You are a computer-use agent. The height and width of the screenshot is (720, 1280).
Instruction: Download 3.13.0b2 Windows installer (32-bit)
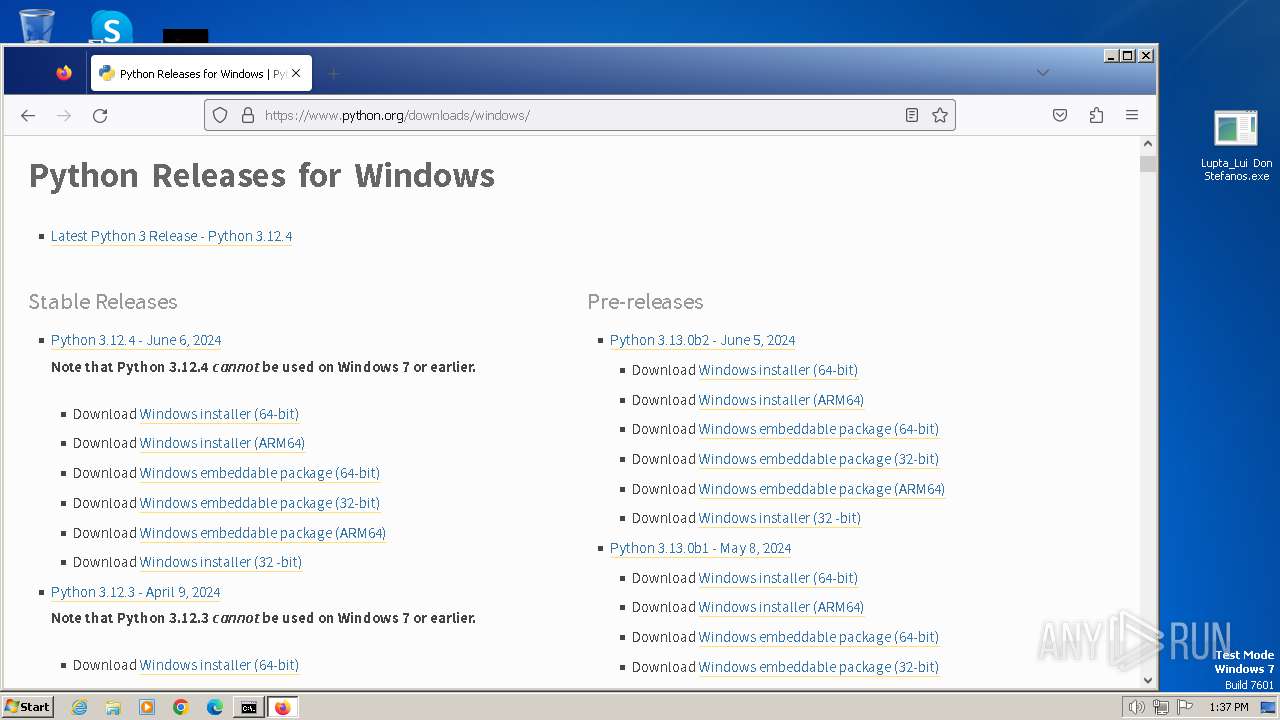click(x=780, y=518)
